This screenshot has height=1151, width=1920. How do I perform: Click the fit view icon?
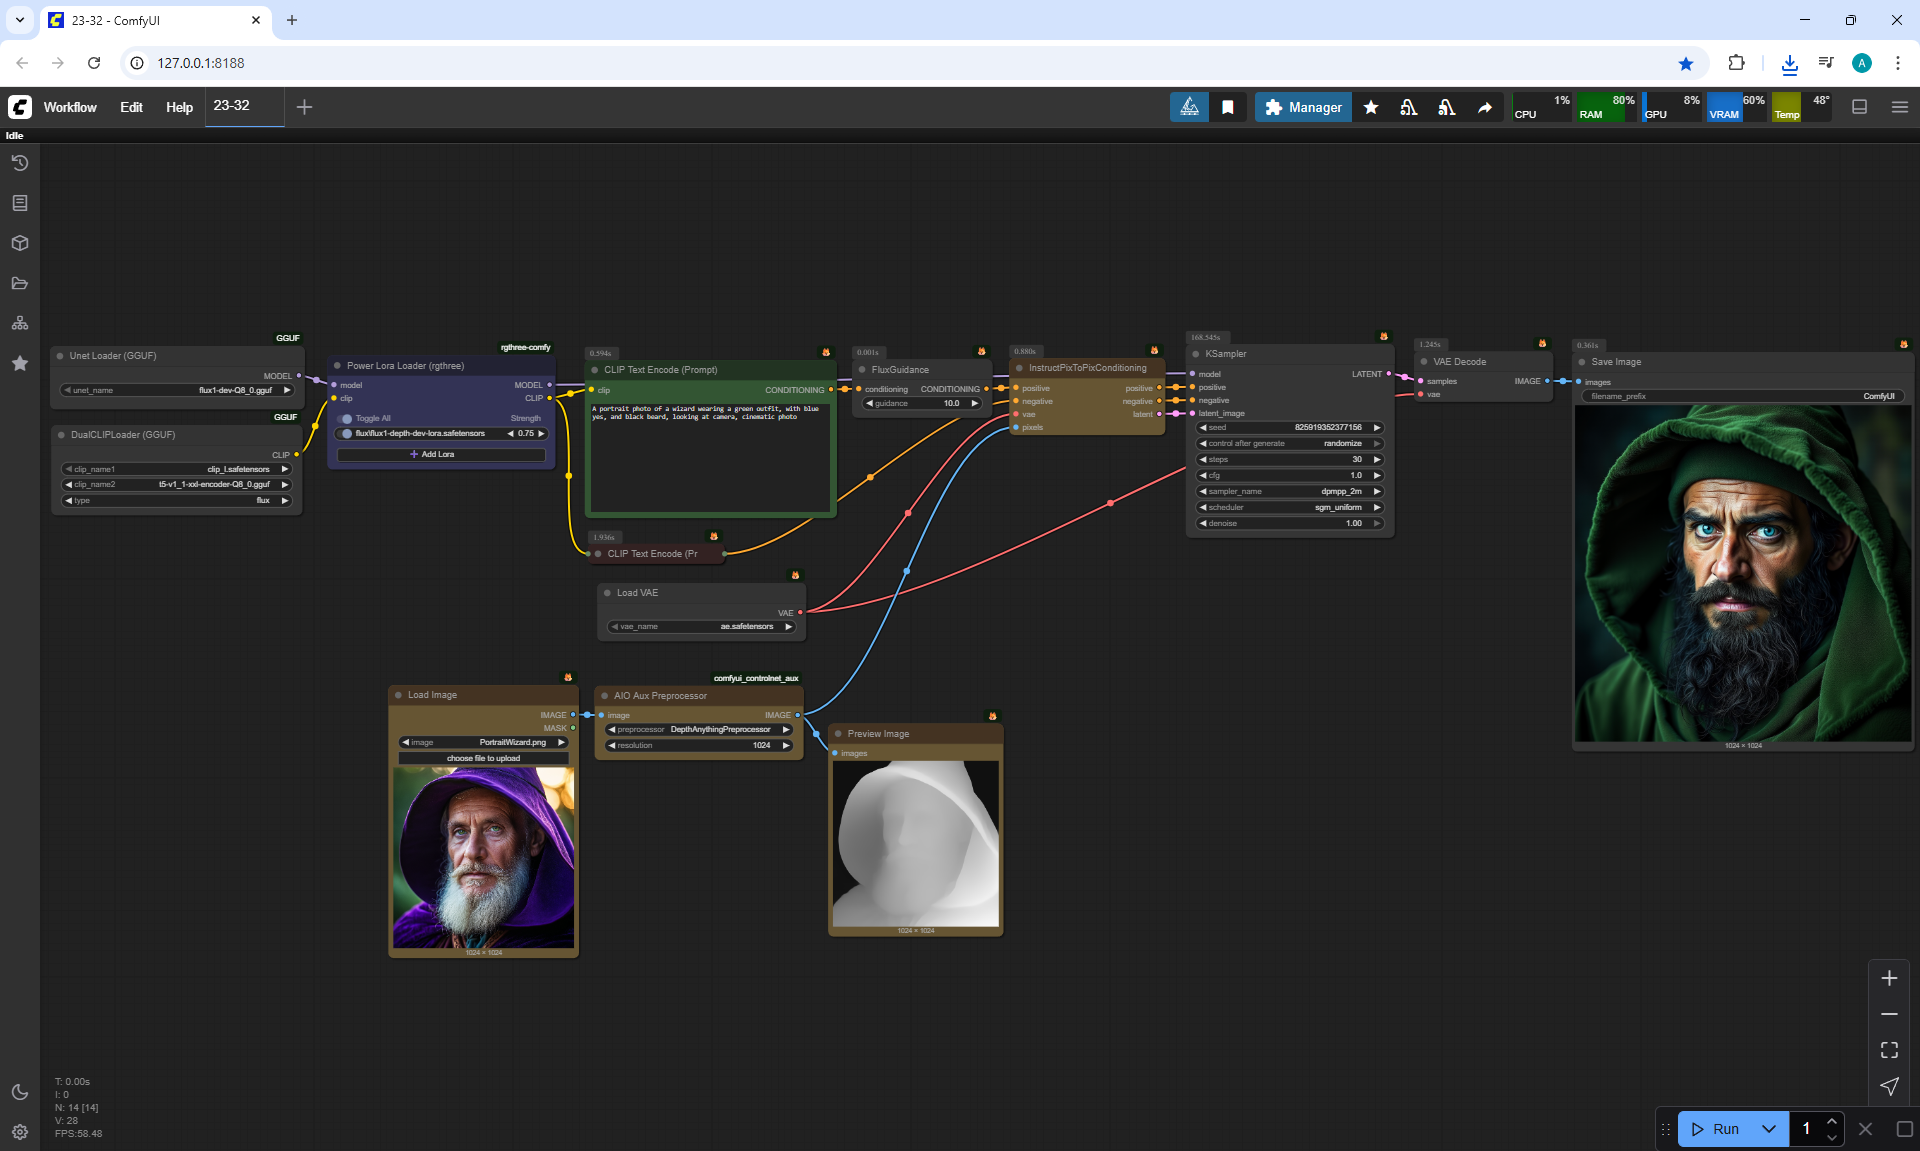point(1889,1050)
